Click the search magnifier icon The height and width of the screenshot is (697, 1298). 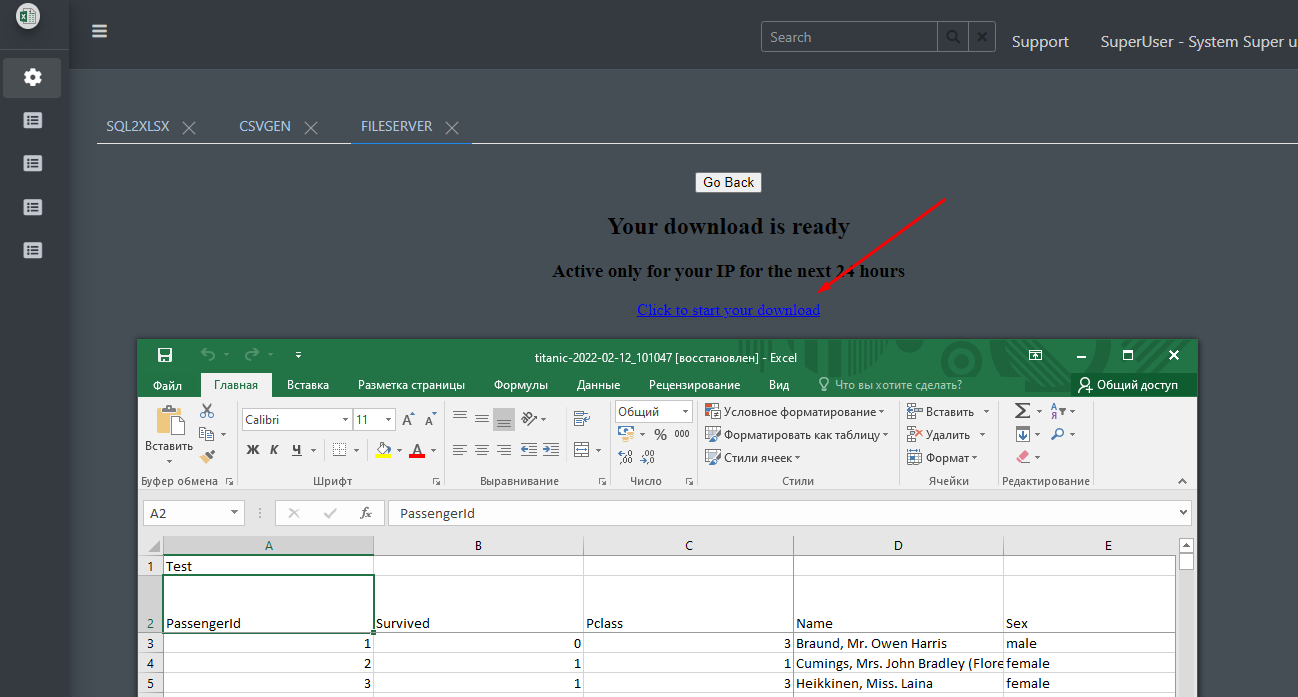click(x=952, y=37)
